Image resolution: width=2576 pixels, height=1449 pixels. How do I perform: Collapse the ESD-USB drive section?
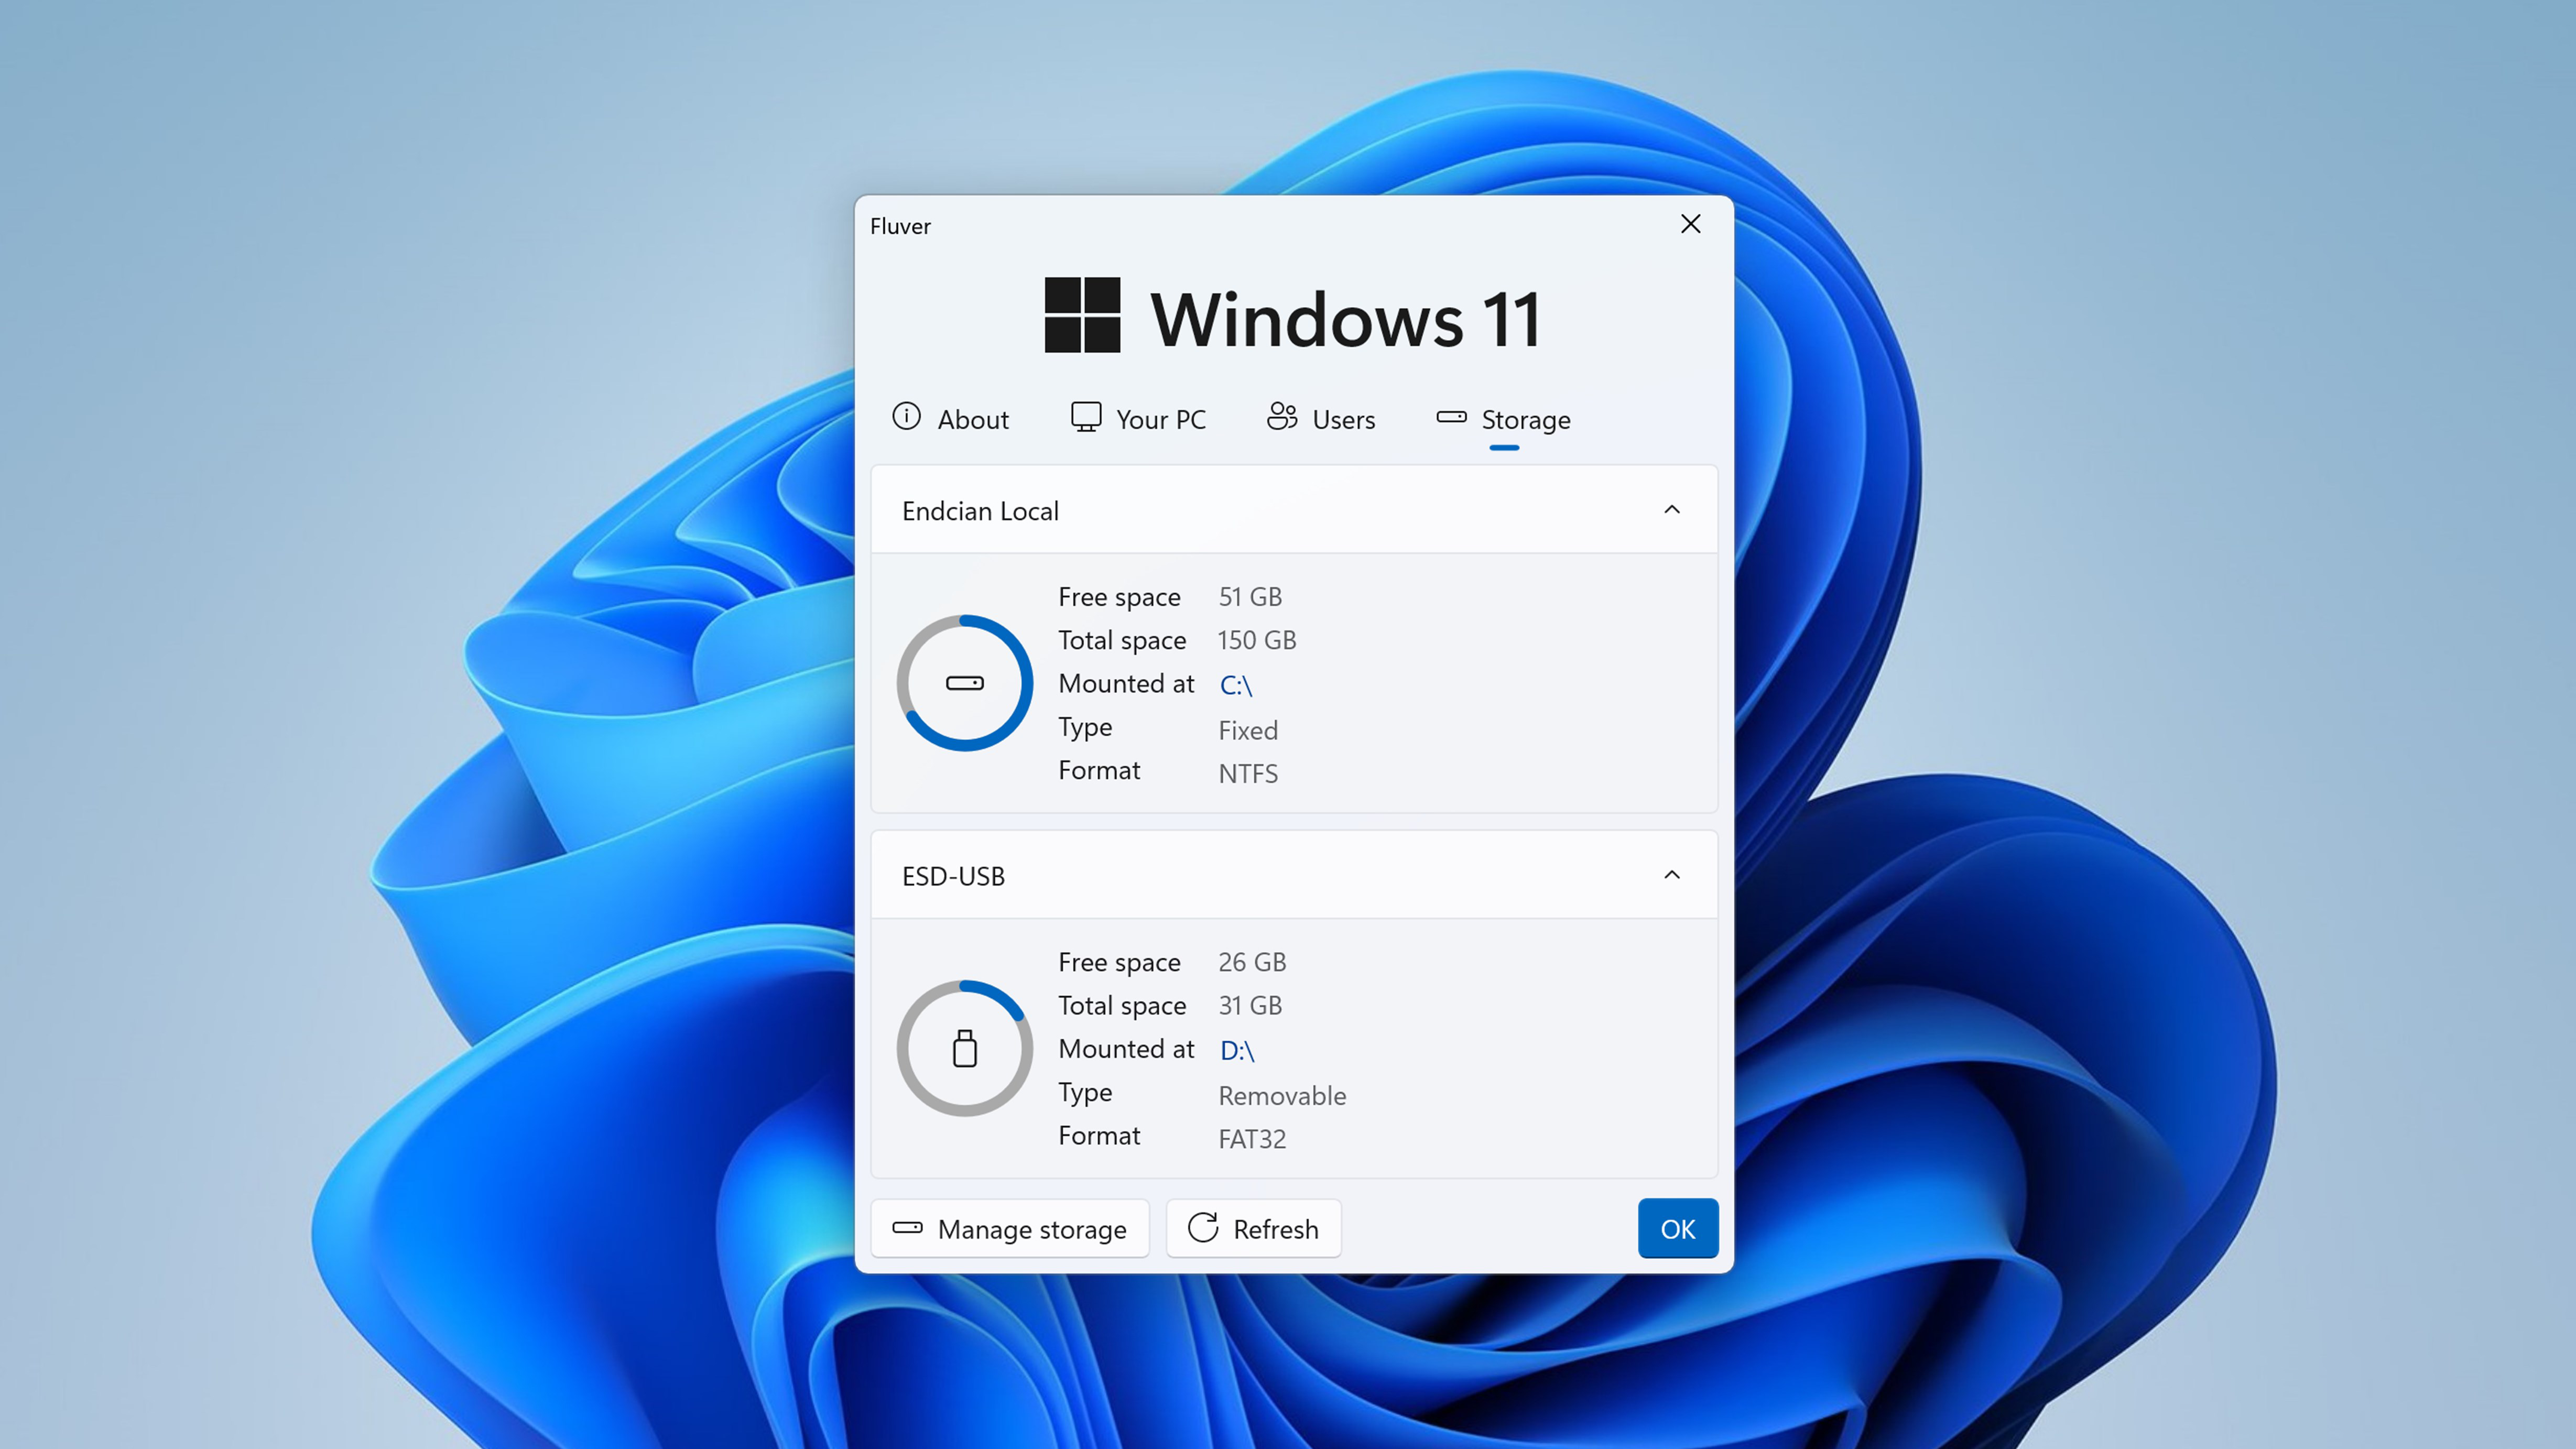tap(1672, 875)
